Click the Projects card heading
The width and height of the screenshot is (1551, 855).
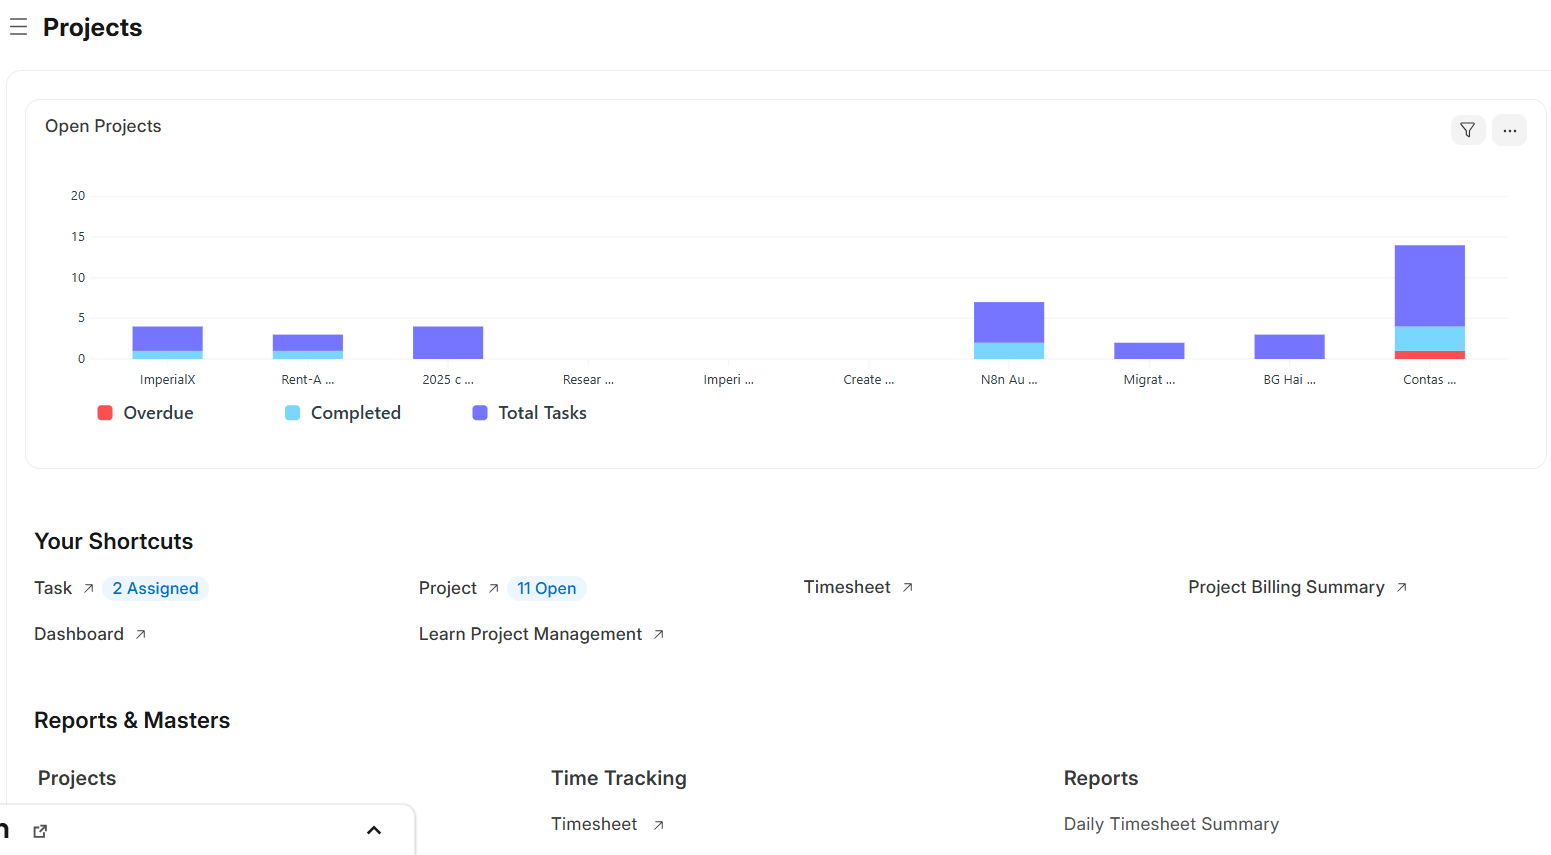point(77,778)
